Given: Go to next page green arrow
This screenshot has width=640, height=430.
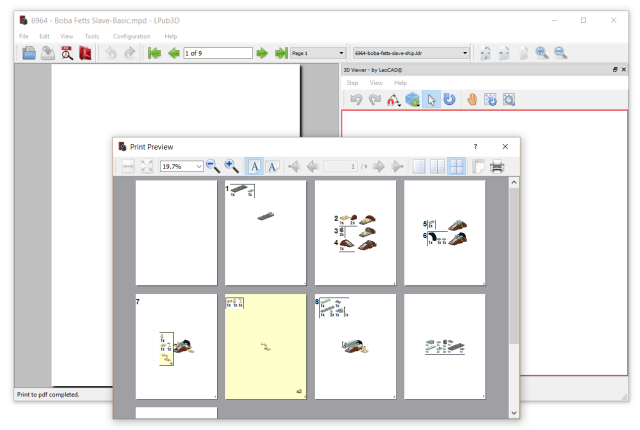Looking at the screenshot, I should (x=262, y=53).
